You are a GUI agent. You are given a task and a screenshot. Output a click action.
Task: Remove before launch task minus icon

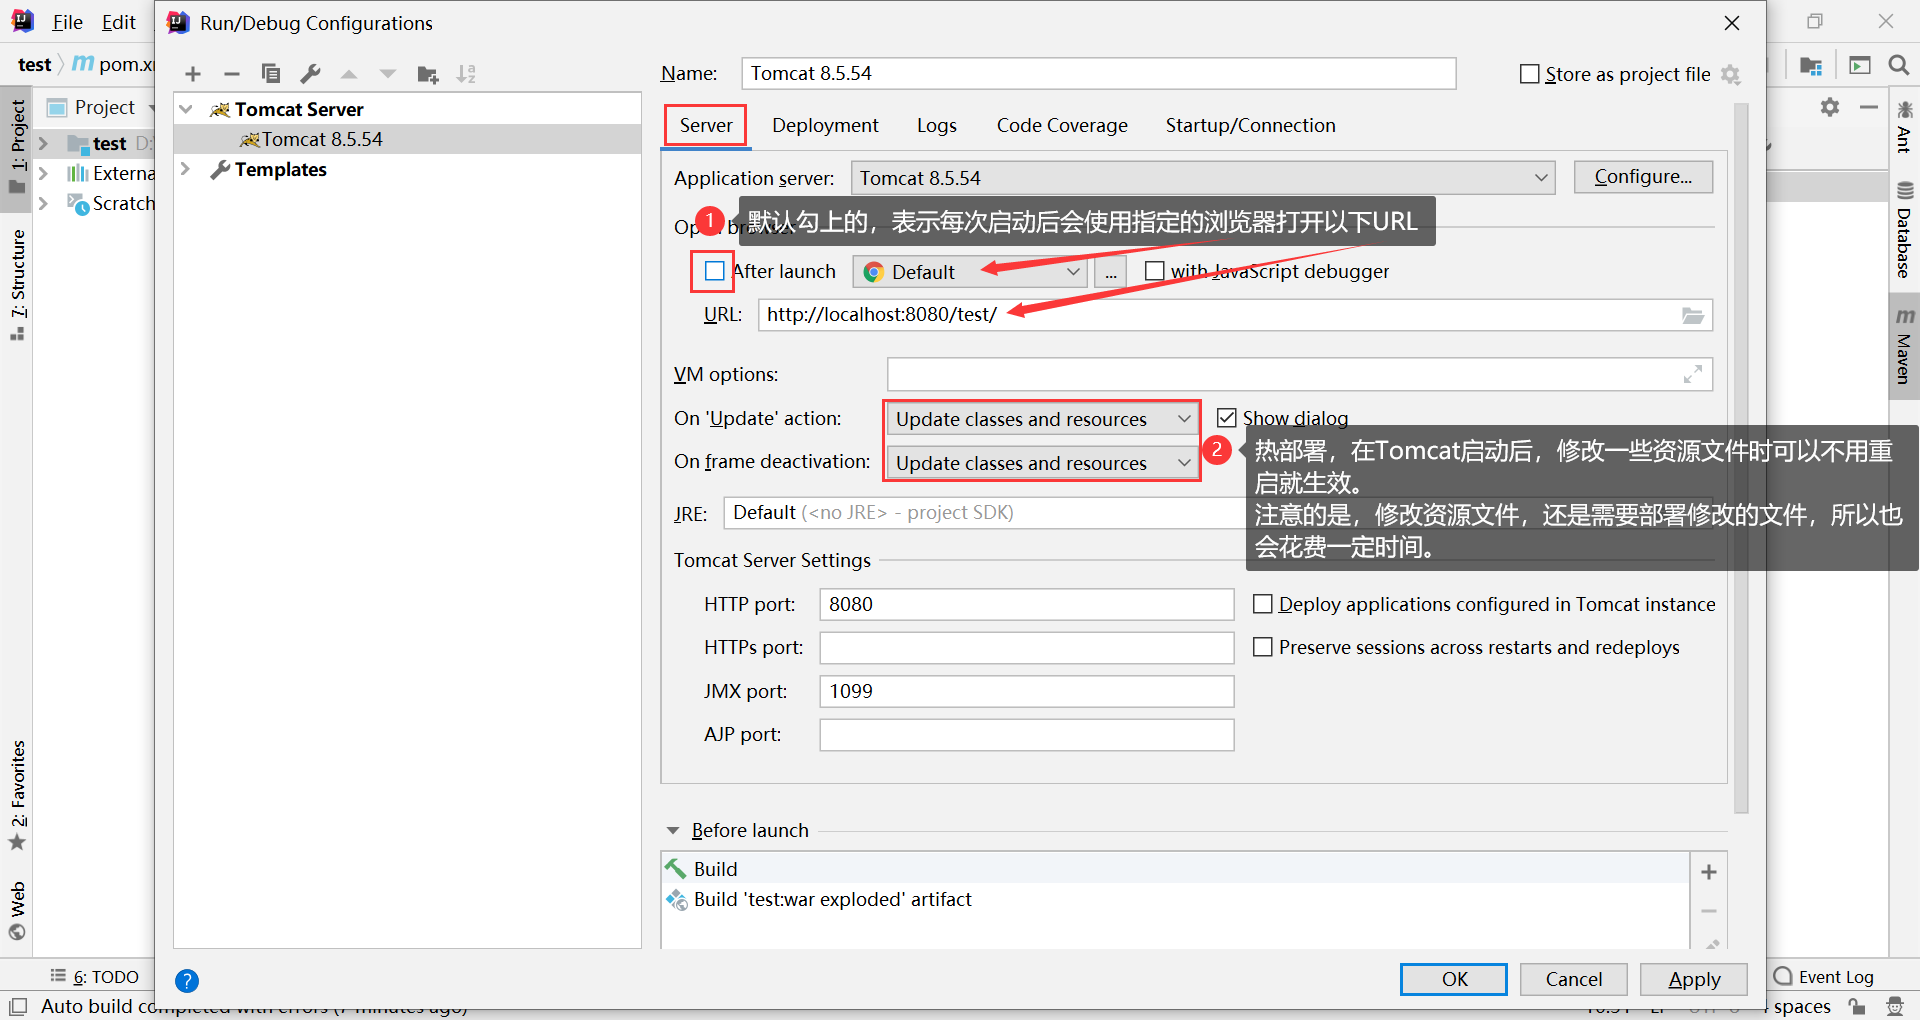(1709, 911)
